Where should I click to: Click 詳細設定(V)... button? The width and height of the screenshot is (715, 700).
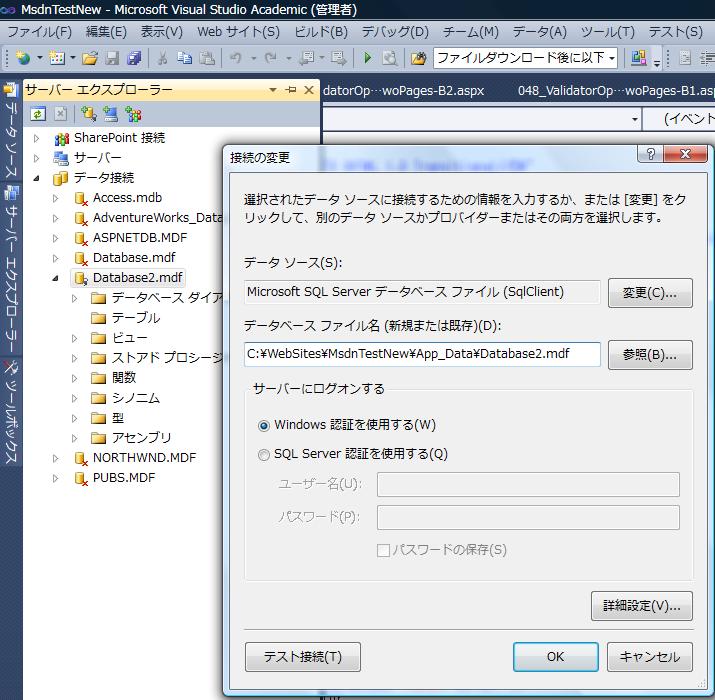pyautogui.click(x=642, y=606)
